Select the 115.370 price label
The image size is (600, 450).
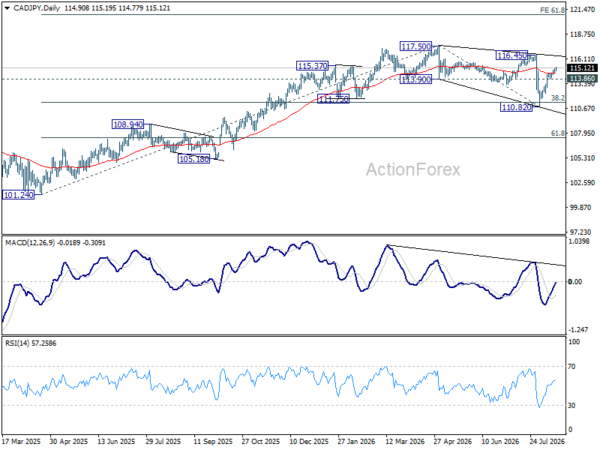coord(312,66)
